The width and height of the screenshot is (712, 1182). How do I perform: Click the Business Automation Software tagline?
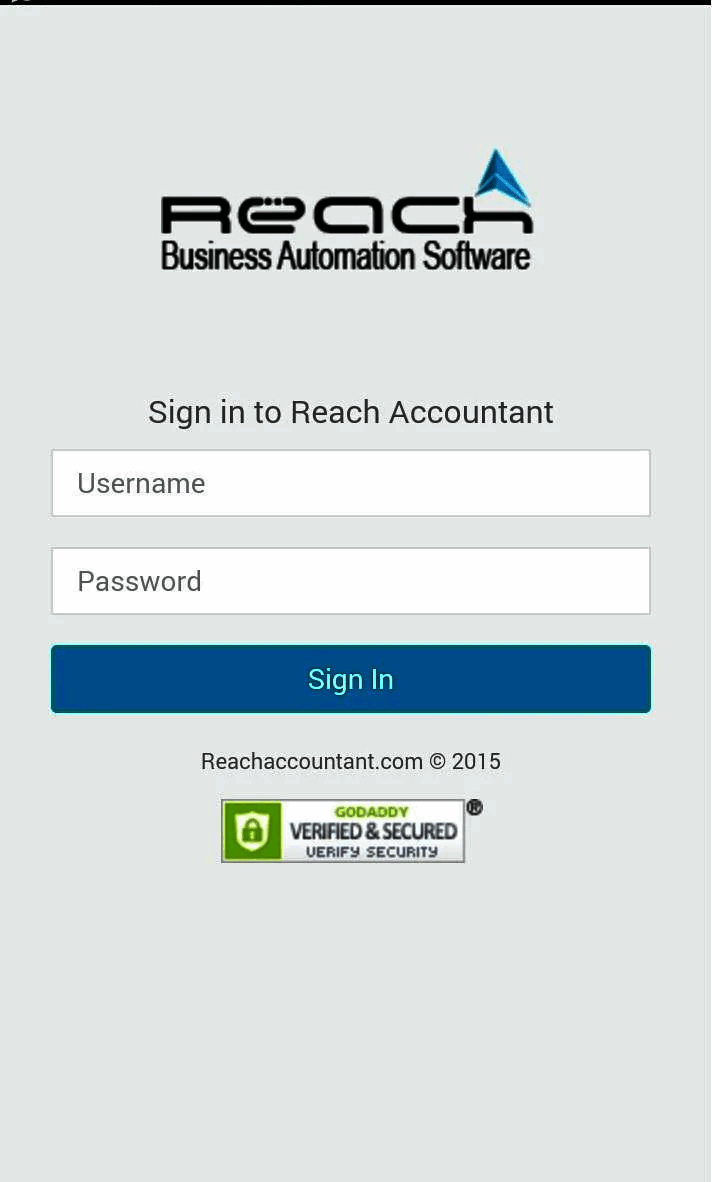pos(346,256)
